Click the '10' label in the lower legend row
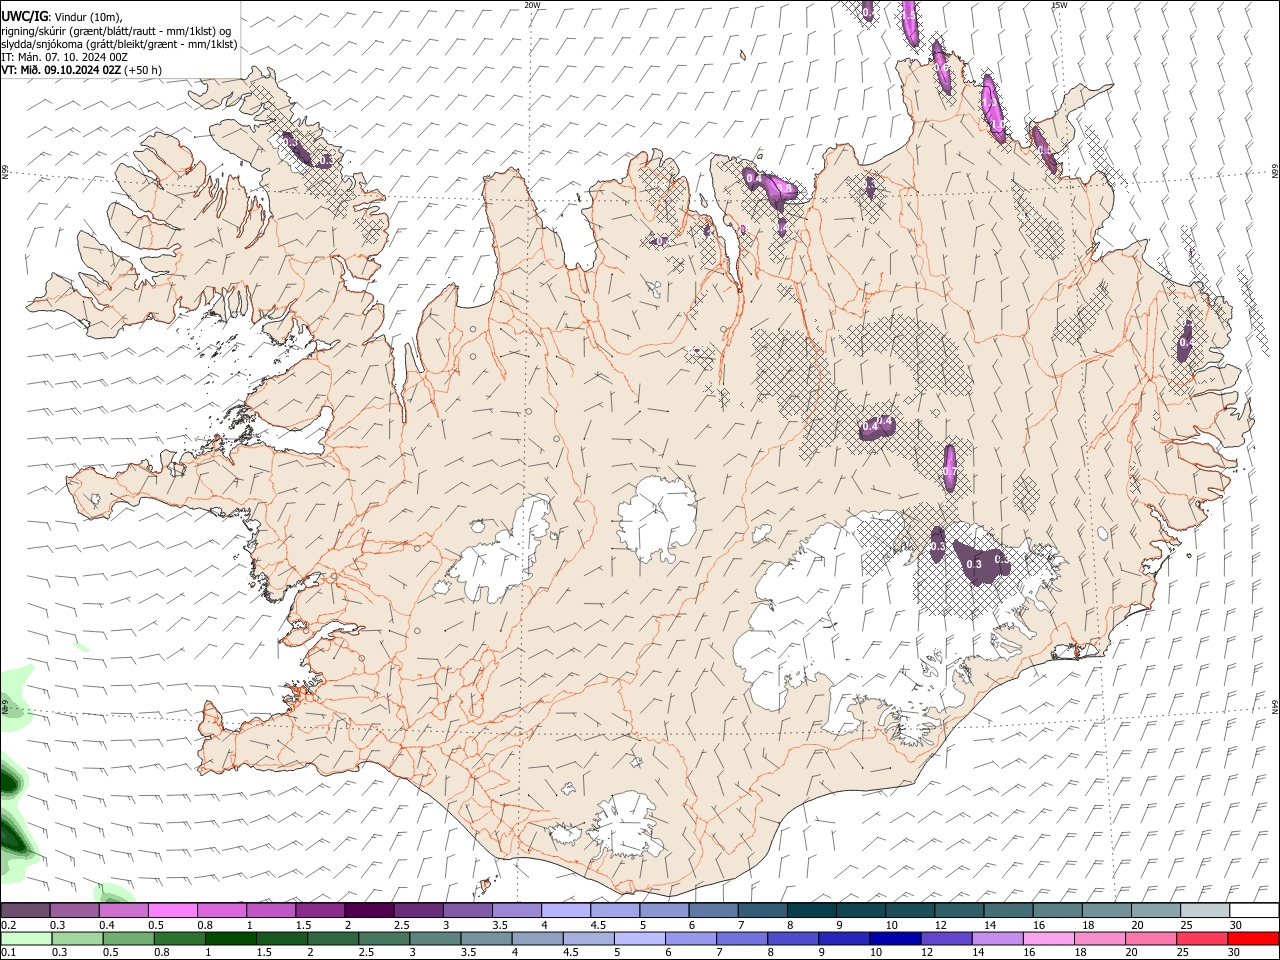 pos(875,952)
